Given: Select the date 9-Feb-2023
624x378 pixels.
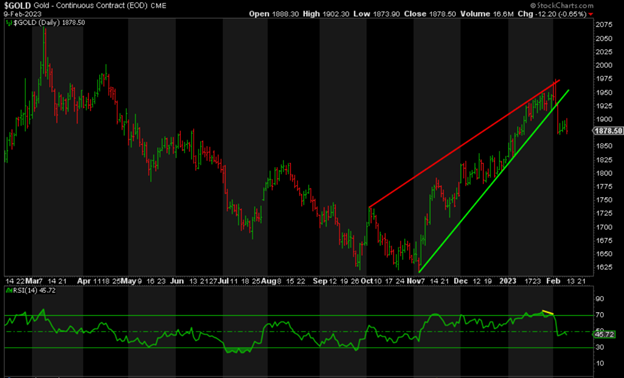Looking at the screenshot, I should coord(23,14).
